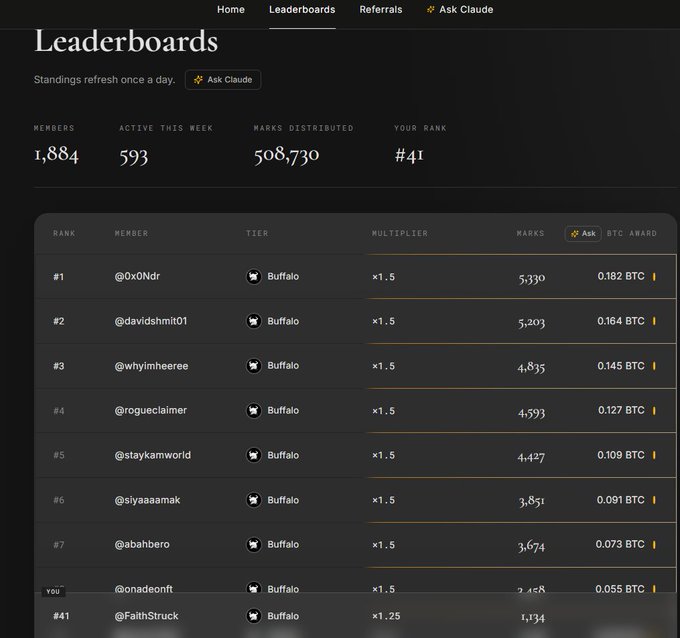Screen dimensions: 680x638
Task: Click Ask Claude button near standings text
Action: point(223,80)
